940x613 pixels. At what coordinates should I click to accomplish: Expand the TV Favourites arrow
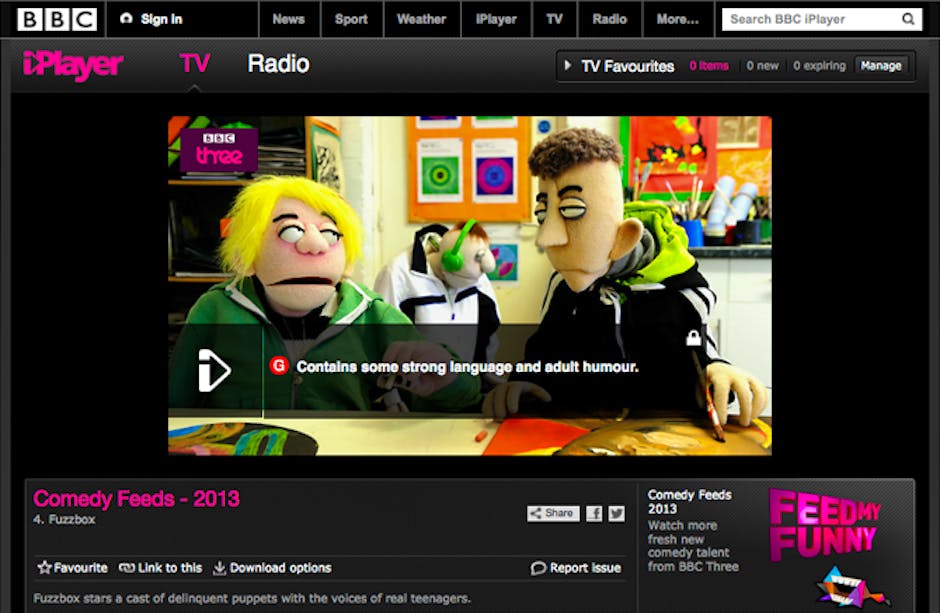click(568, 66)
